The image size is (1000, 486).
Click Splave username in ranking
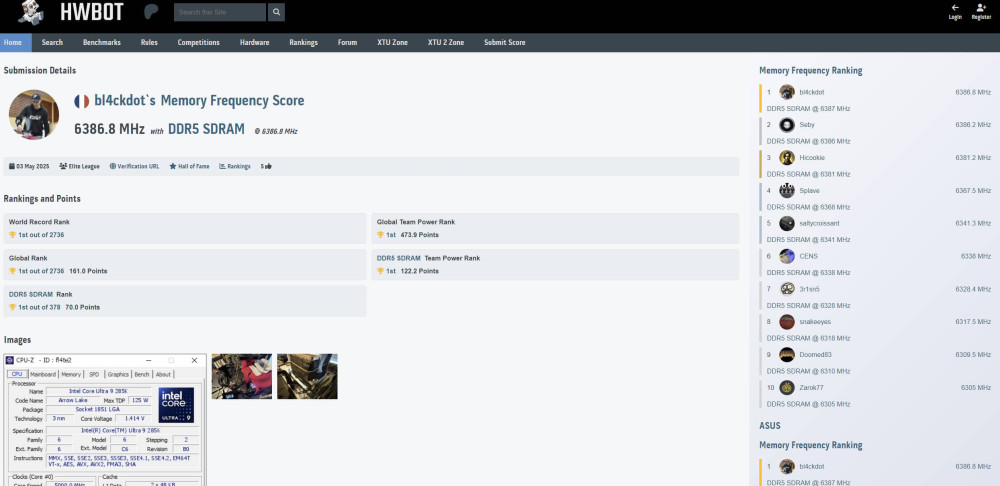click(x=809, y=191)
